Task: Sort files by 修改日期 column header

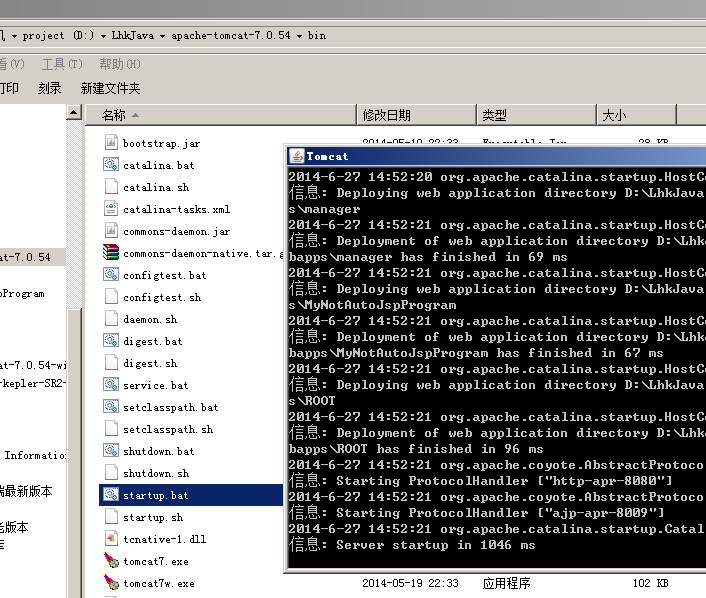Action: [x=416, y=115]
